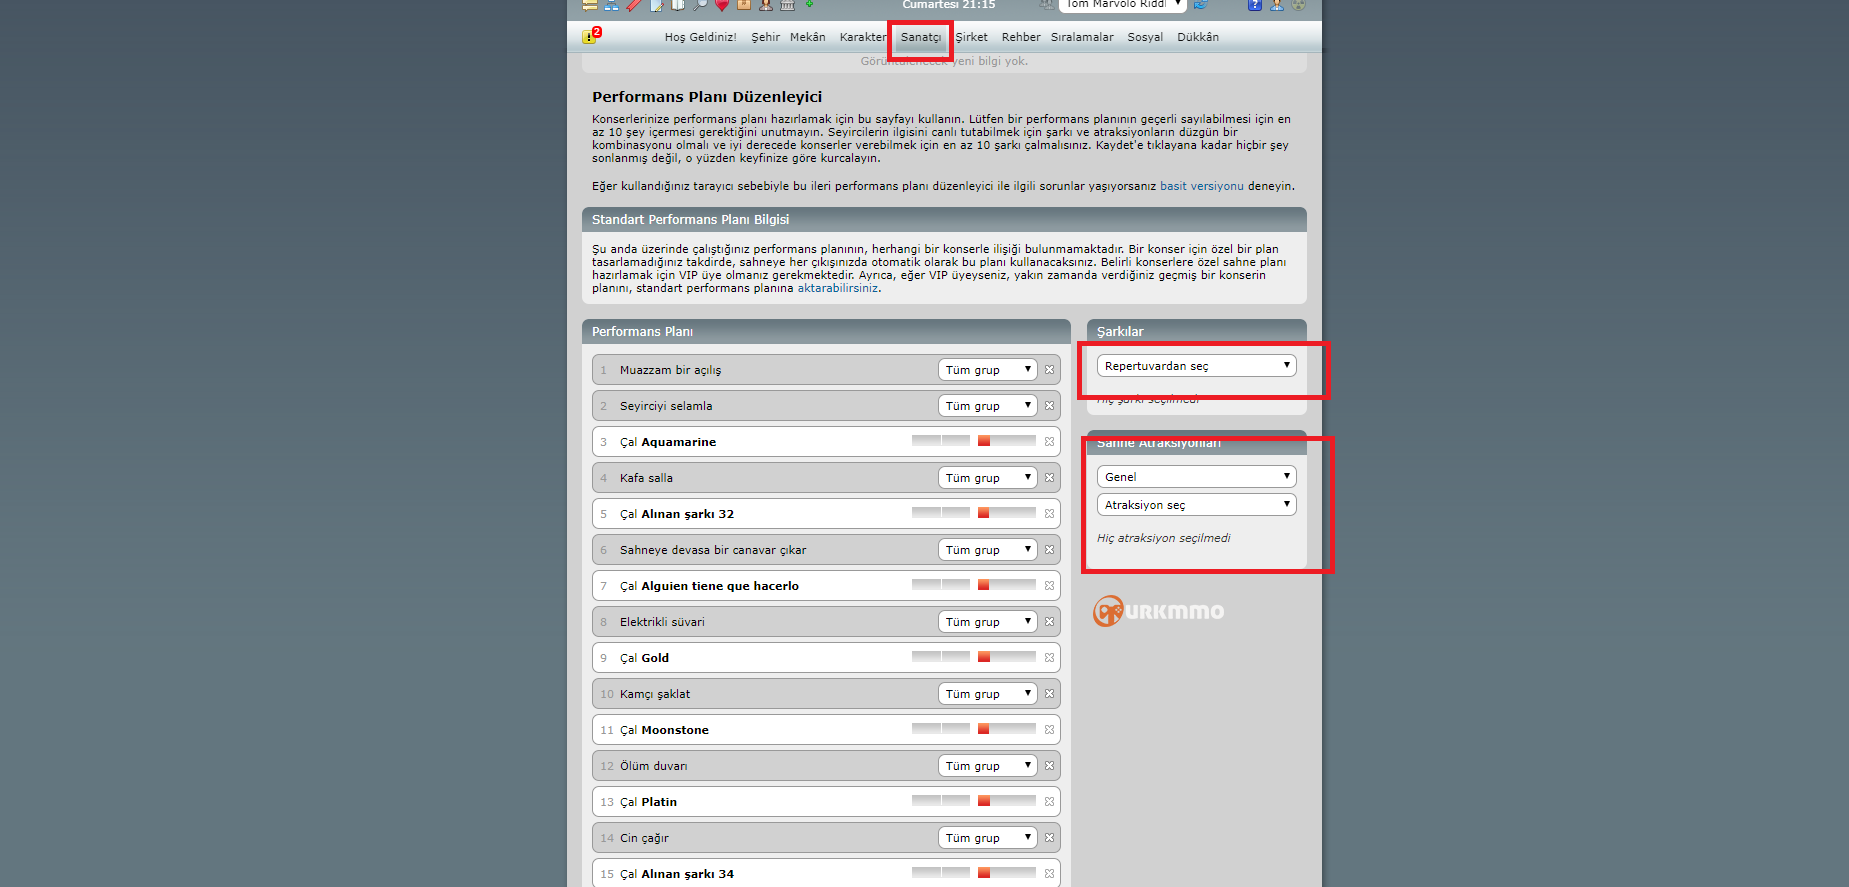
Task: Open the notification alert icon with badge
Action: [x=591, y=36]
